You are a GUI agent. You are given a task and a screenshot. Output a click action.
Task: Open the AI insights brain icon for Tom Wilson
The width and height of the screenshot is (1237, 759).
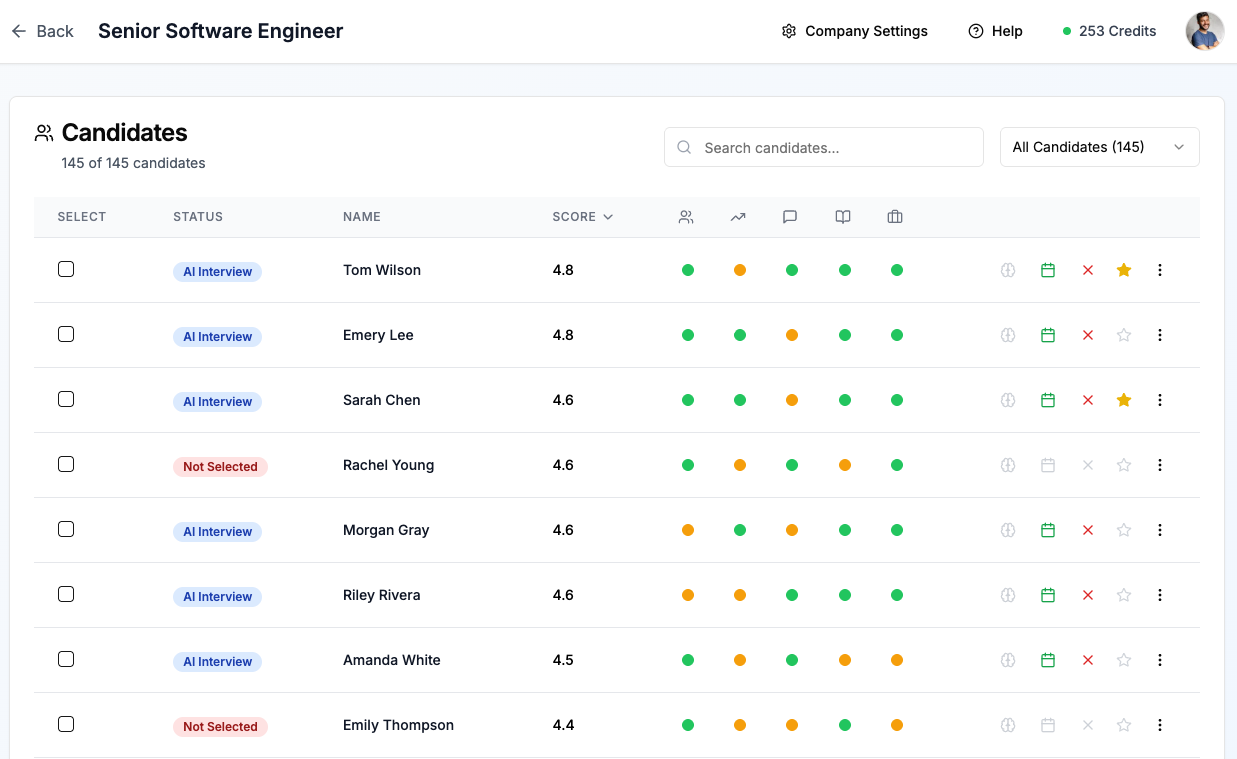1007,270
